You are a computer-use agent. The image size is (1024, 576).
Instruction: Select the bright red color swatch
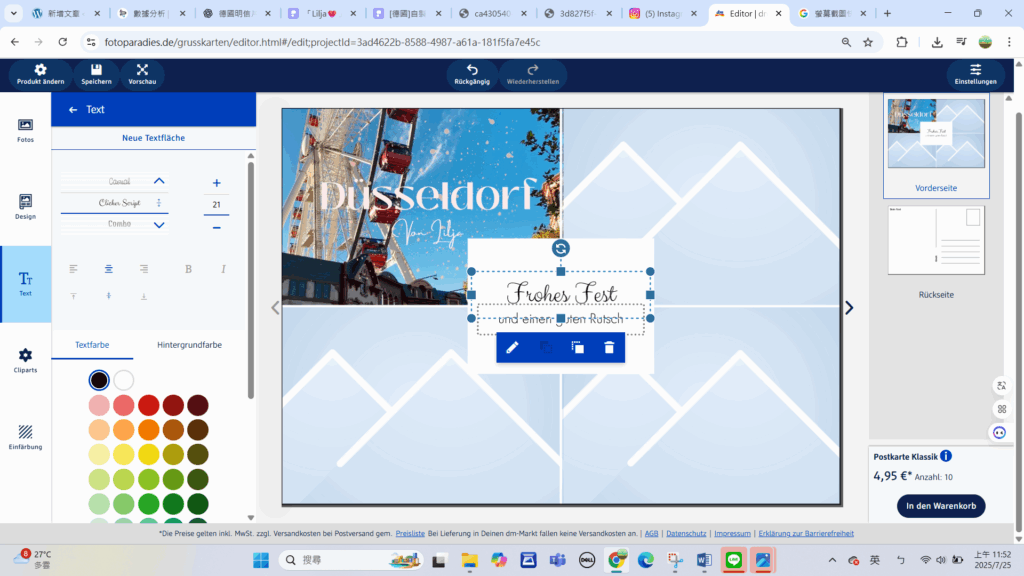tap(149, 405)
